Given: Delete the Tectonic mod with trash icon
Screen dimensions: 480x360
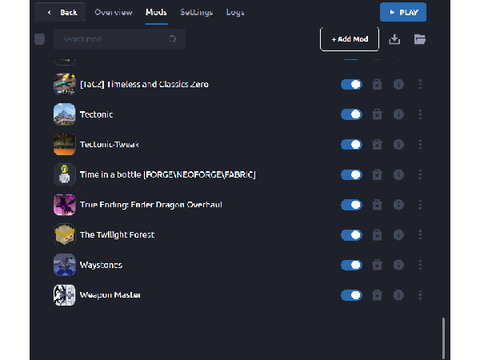Looking at the screenshot, I should 377,114.
